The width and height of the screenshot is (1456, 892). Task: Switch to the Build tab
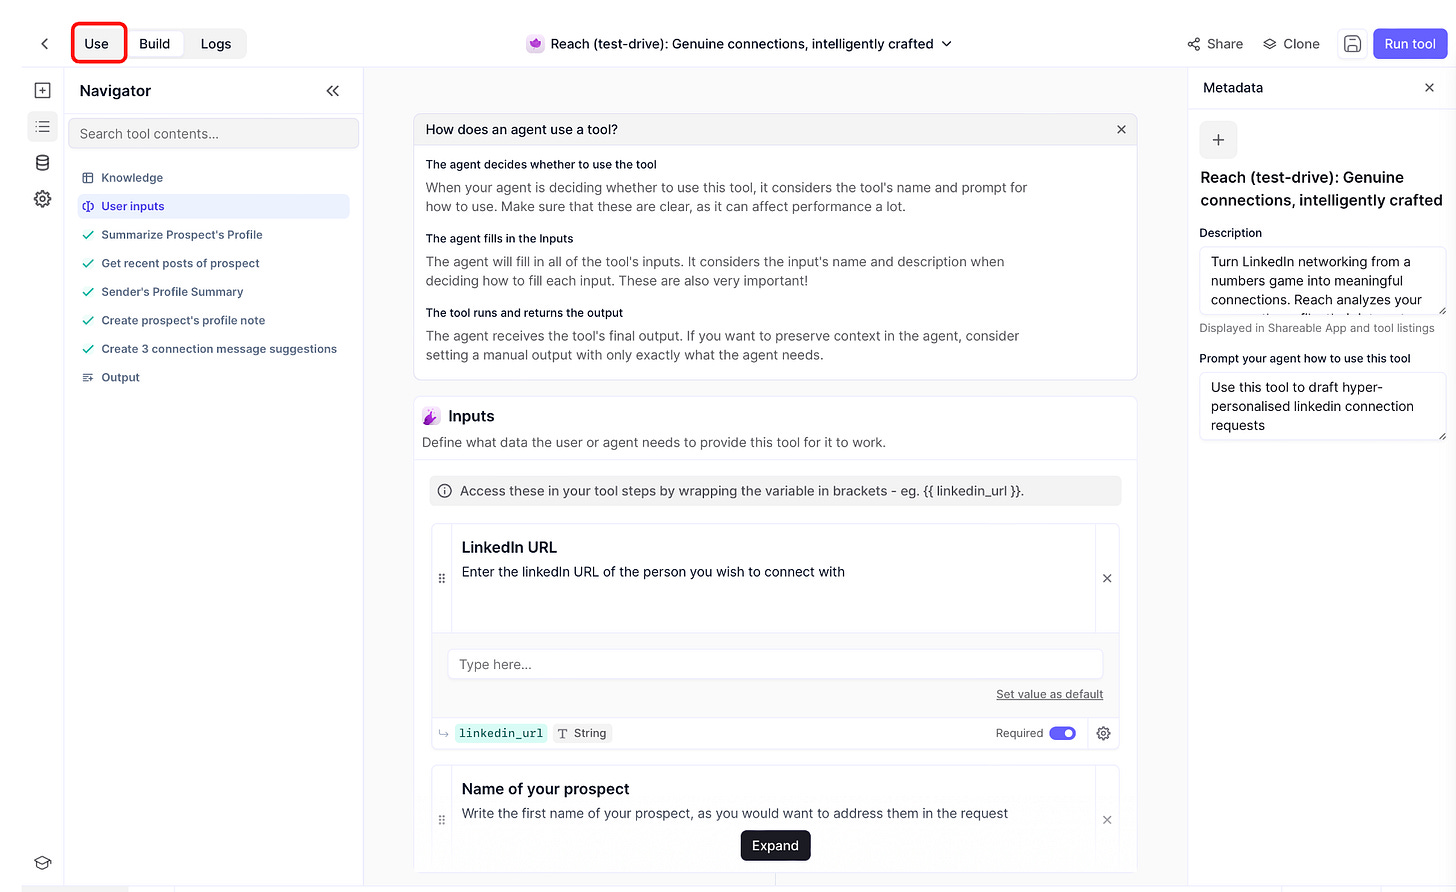point(155,44)
